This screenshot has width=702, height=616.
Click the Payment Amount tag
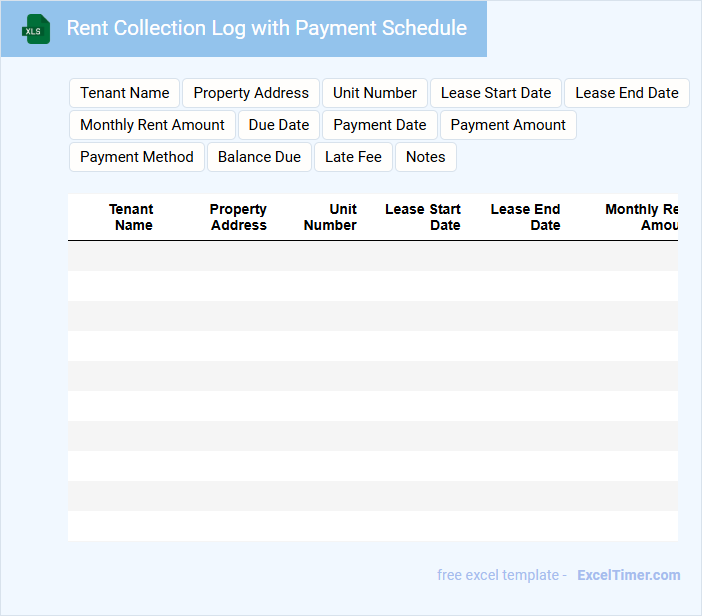tap(508, 125)
